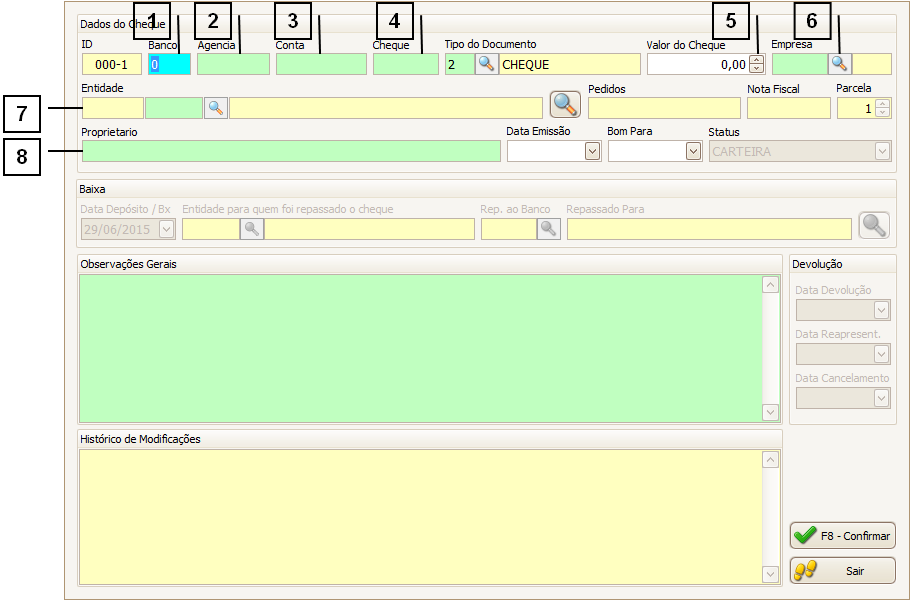The image size is (910, 600).
Task: Click the repassado entity search magnifier icon
Action: [x=251, y=229]
